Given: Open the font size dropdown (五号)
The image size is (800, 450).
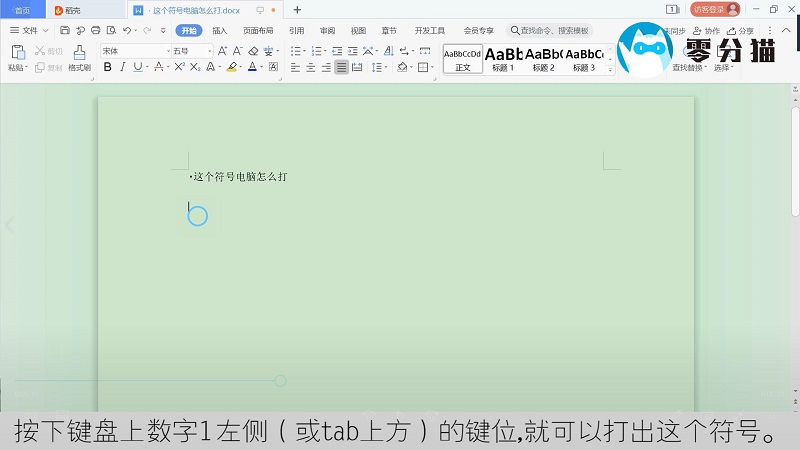Looking at the screenshot, I should (x=187, y=51).
